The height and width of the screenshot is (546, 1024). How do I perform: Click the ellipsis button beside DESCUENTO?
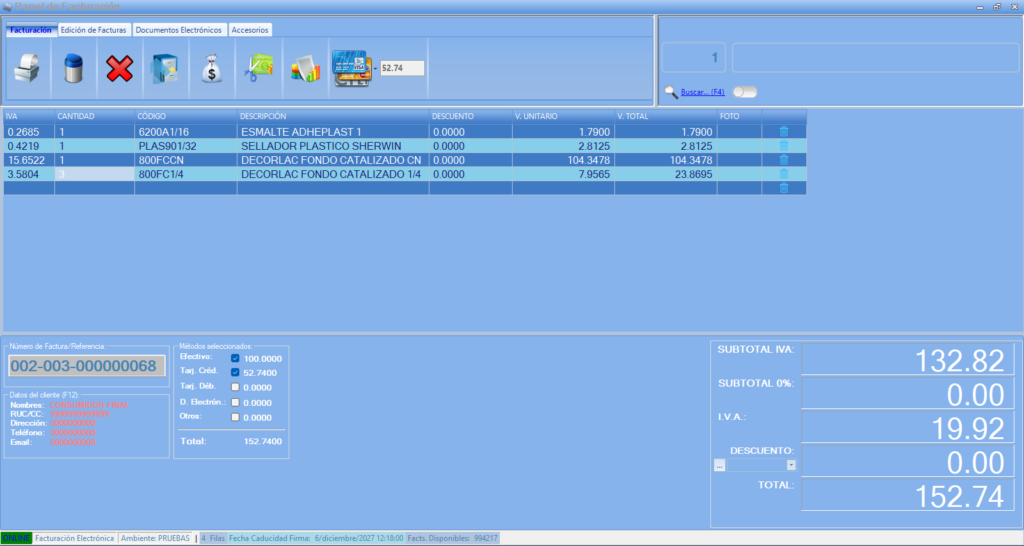pos(720,466)
